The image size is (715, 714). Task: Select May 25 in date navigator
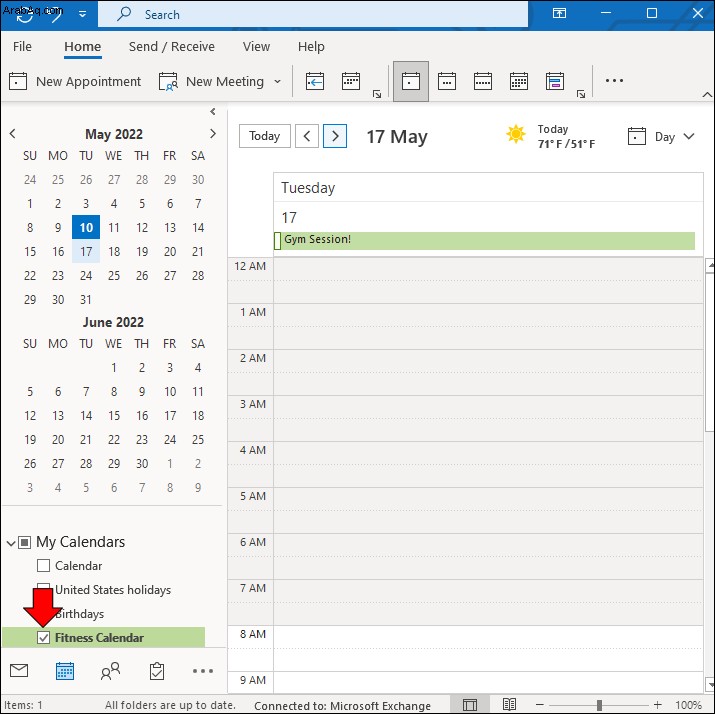pyautogui.click(x=114, y=275)
